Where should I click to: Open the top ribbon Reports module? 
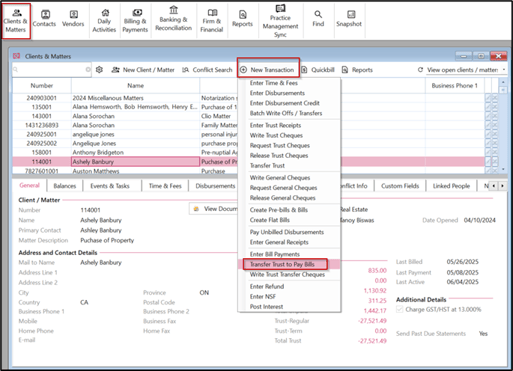(242, 19)
